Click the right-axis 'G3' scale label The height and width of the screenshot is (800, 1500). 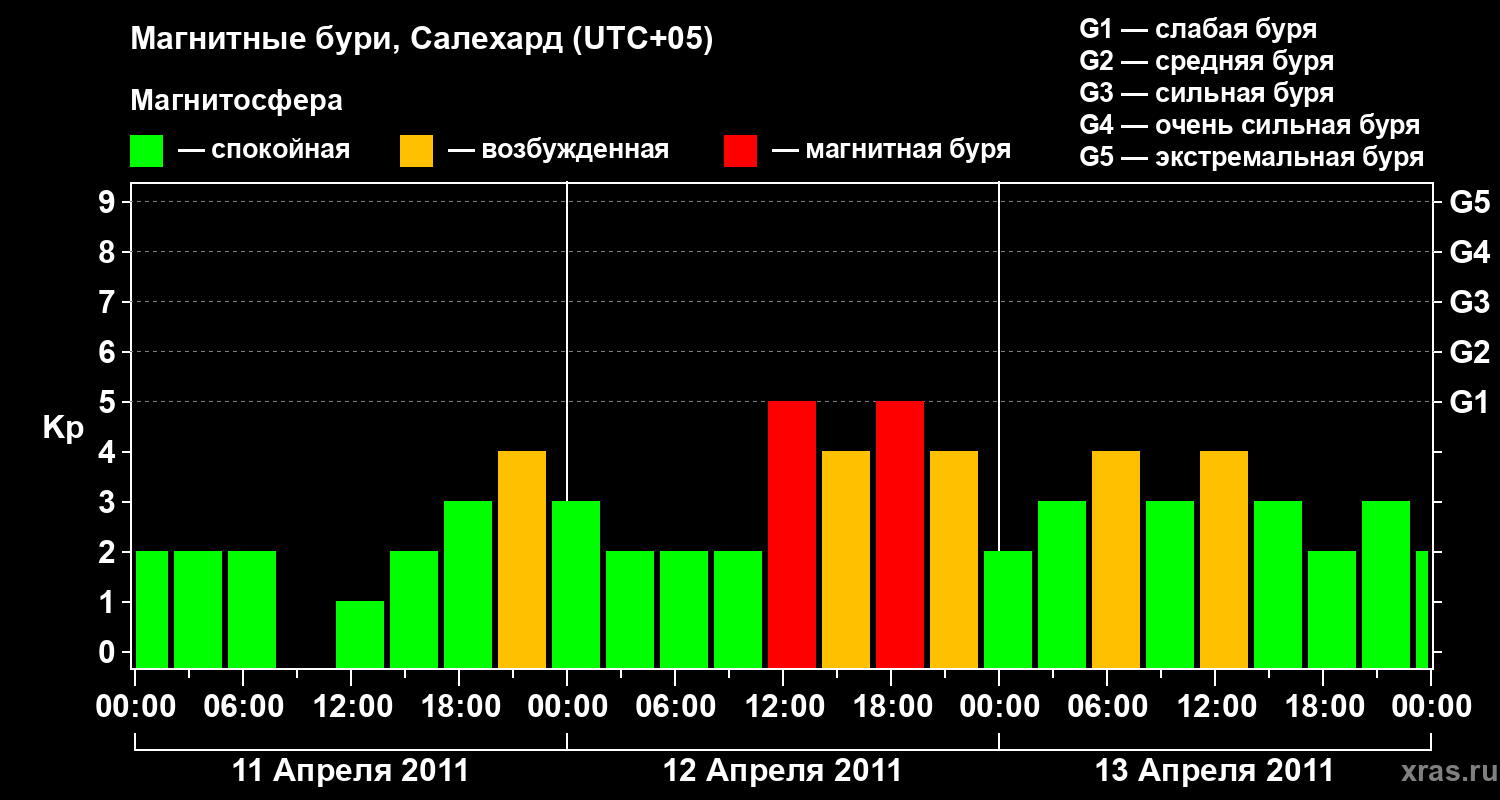1469,302
